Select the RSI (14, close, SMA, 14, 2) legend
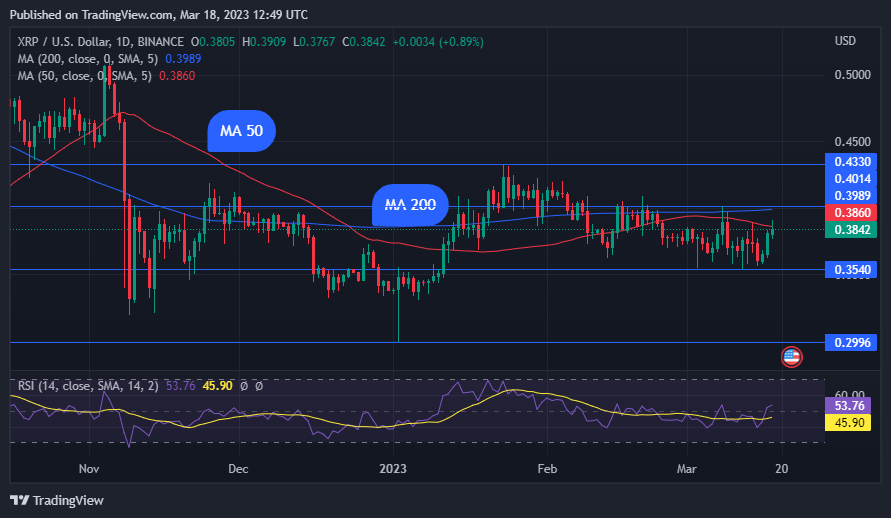This screenshot has height=518, width=891. (88, 386)
